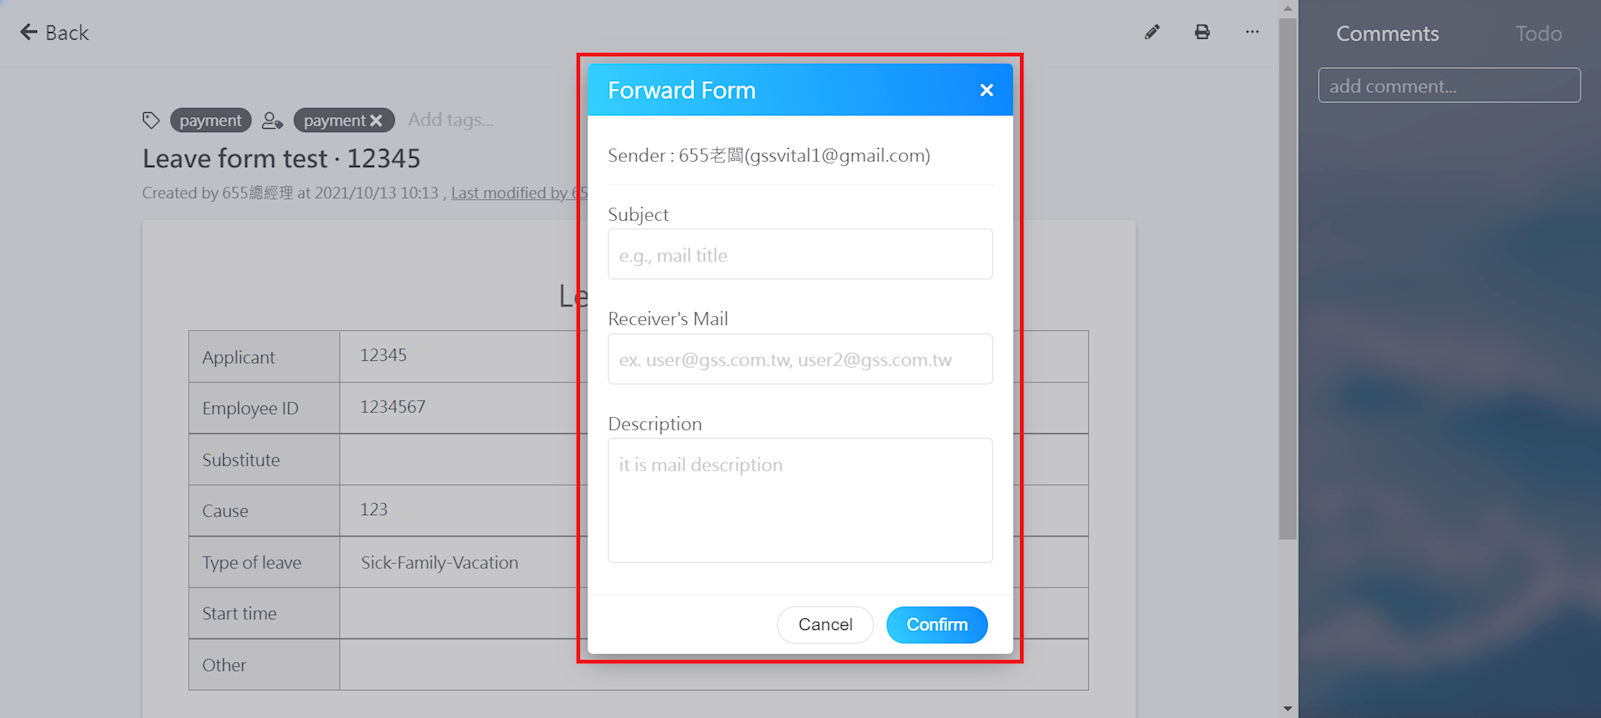Switch to the Todo tab
Image resolution: width=1601 pixels, height=718 pixels.
(1538, 34)
